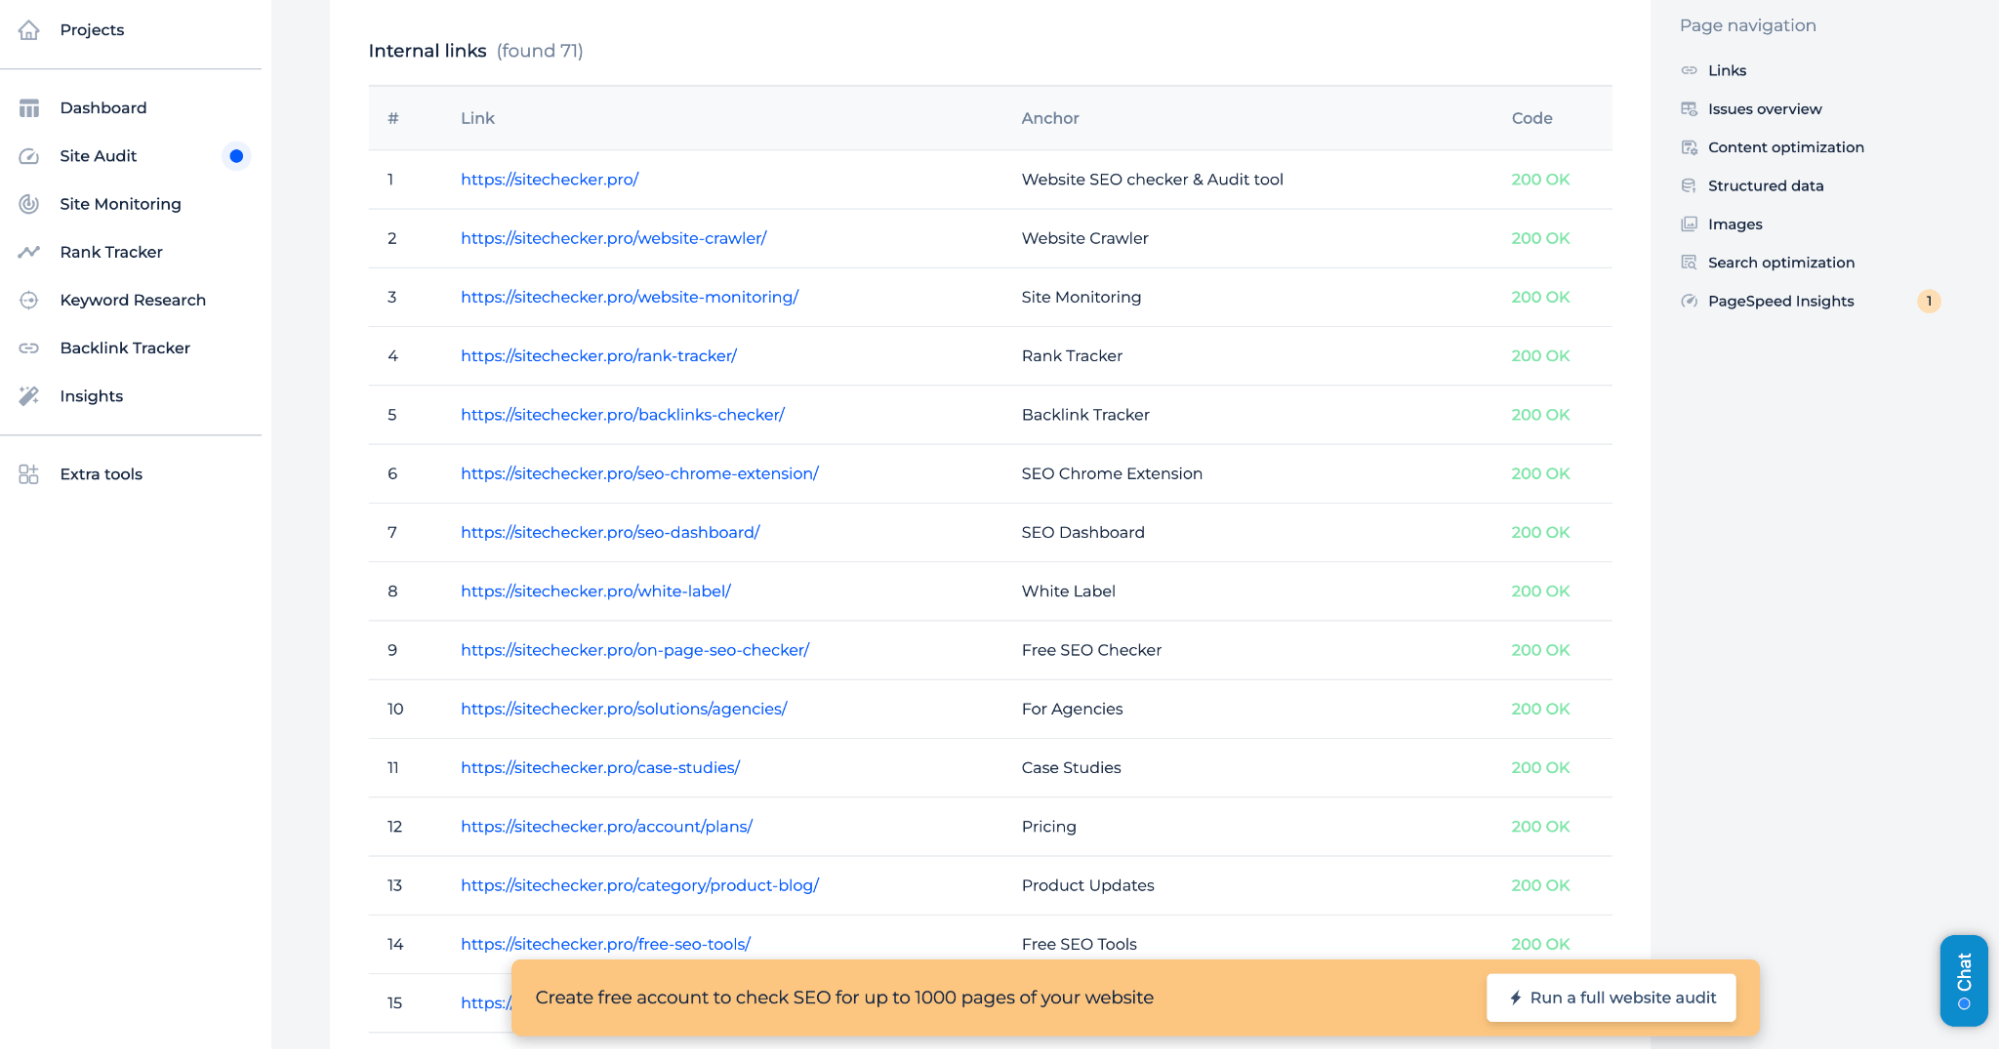The image size is (1999, 1050).
Task: Open the solutions/agencies link
Action: pyautogui.click(x=623, y=709)
